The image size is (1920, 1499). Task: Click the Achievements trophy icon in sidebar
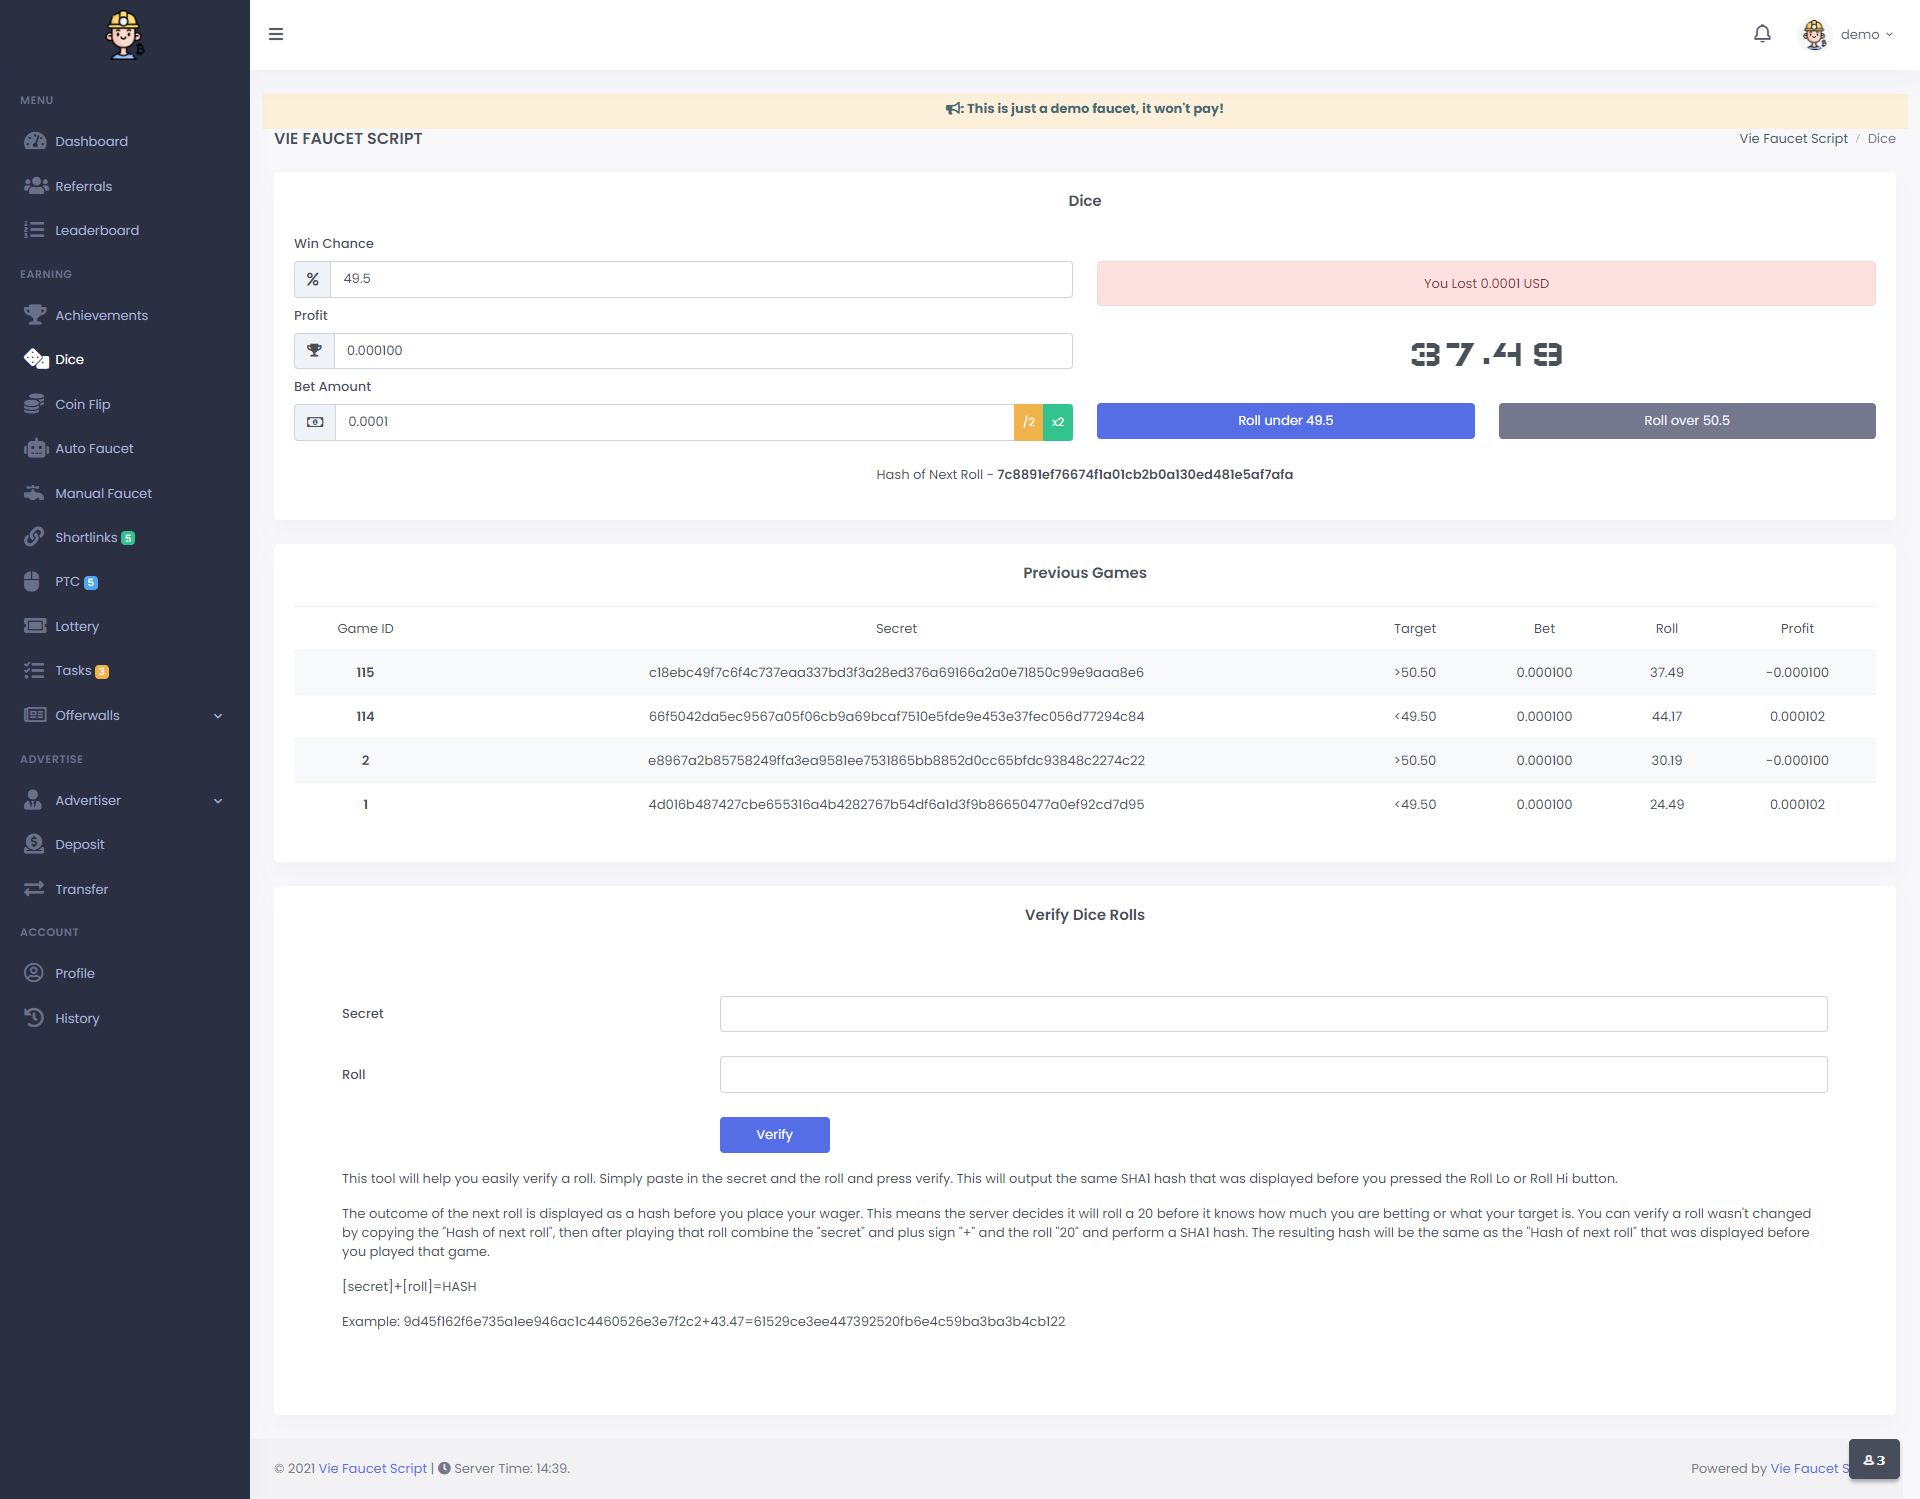pos(35,315)
